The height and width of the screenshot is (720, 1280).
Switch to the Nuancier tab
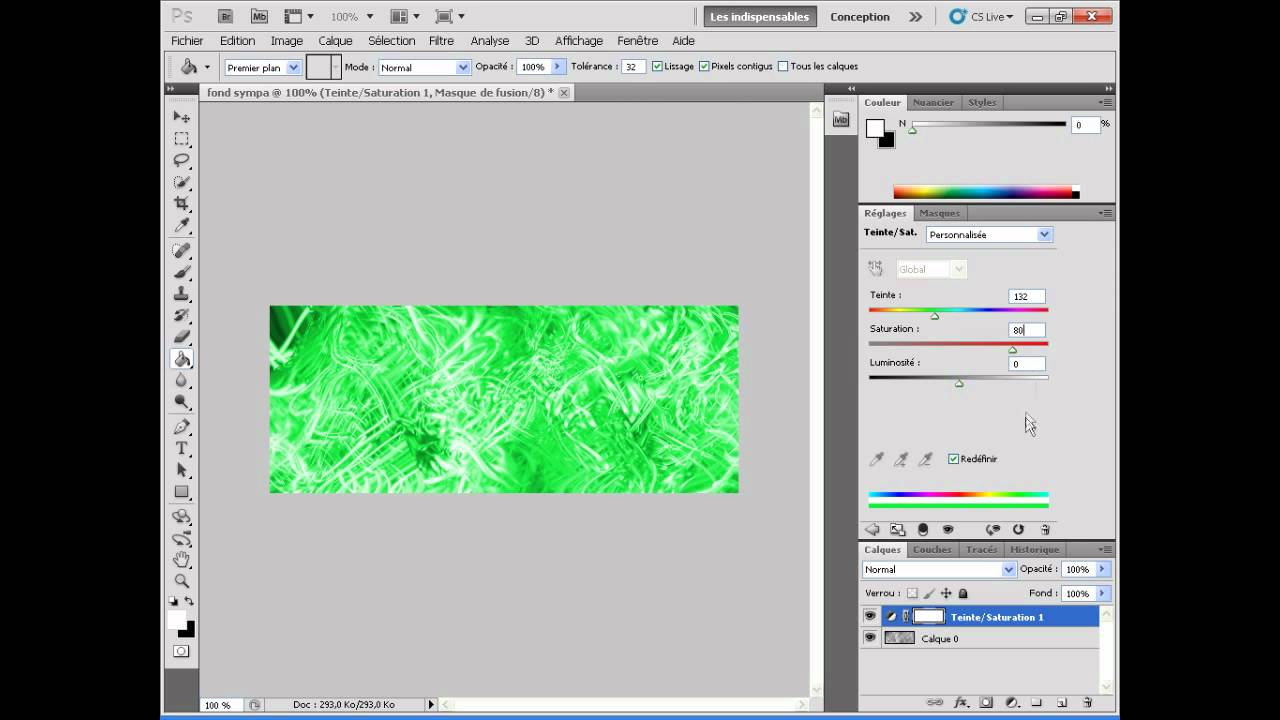point(933,103)
